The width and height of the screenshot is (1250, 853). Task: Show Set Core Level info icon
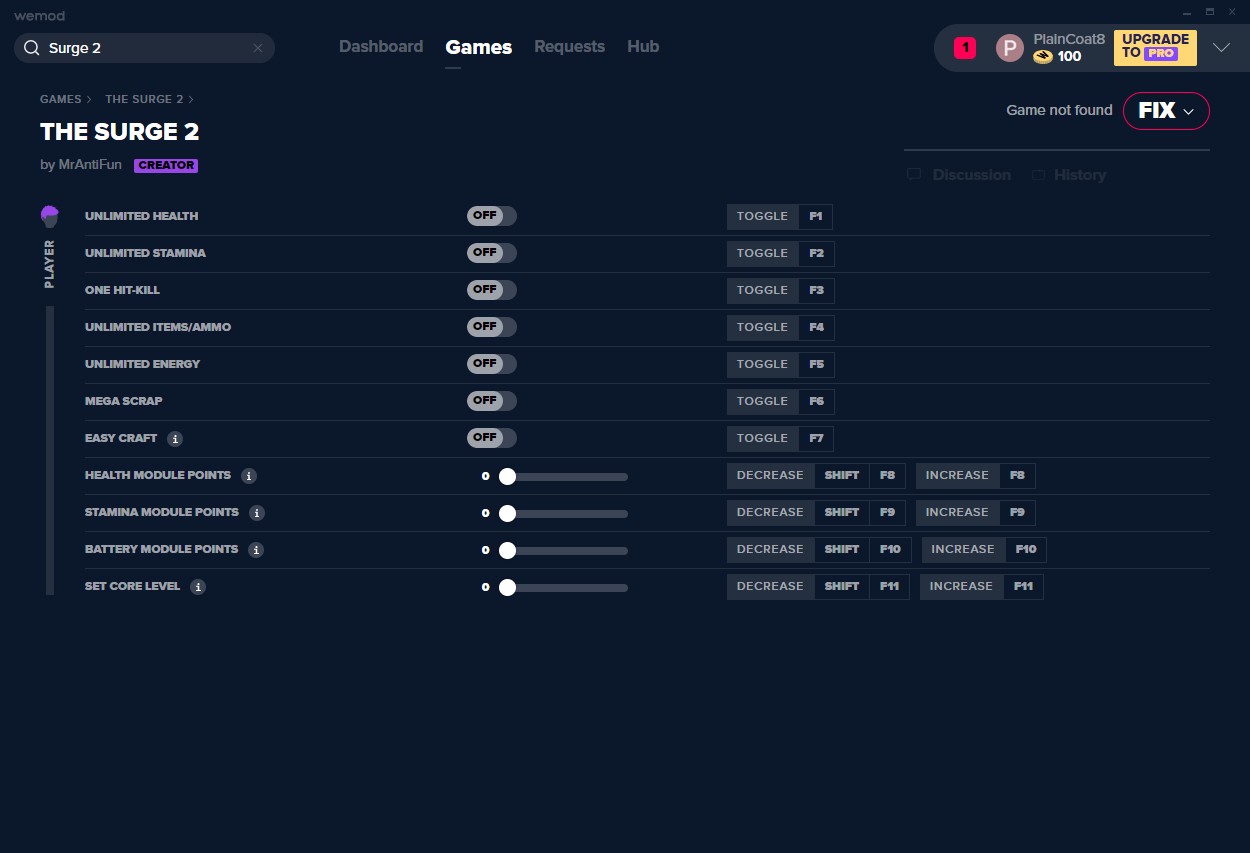198,587
